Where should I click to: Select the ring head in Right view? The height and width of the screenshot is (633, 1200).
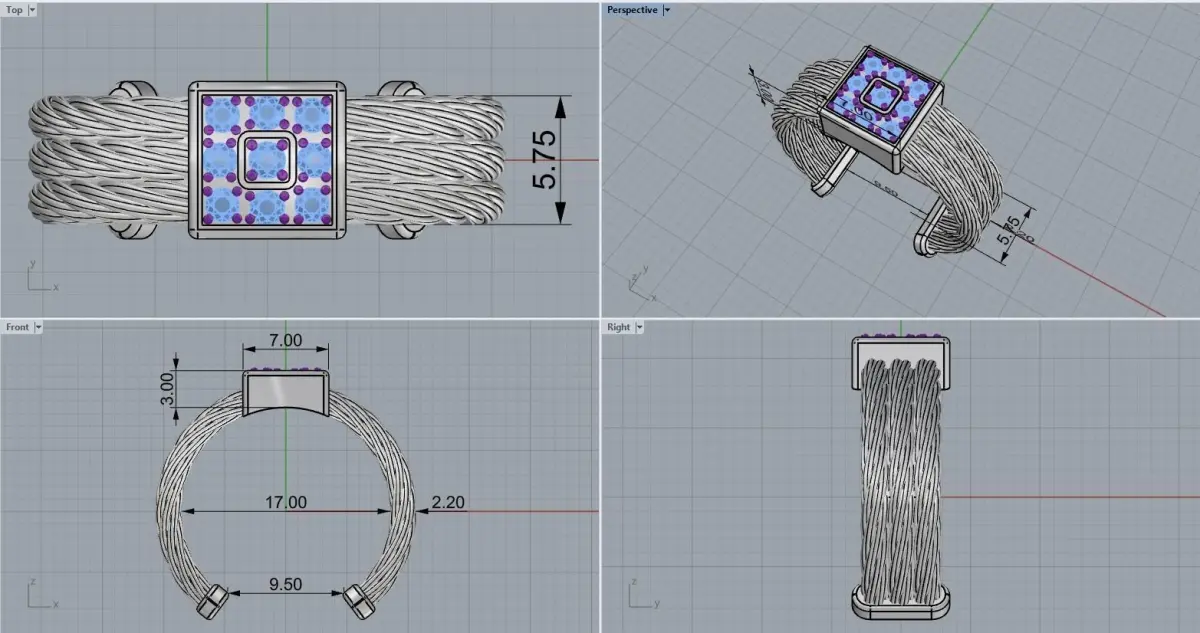900,362
